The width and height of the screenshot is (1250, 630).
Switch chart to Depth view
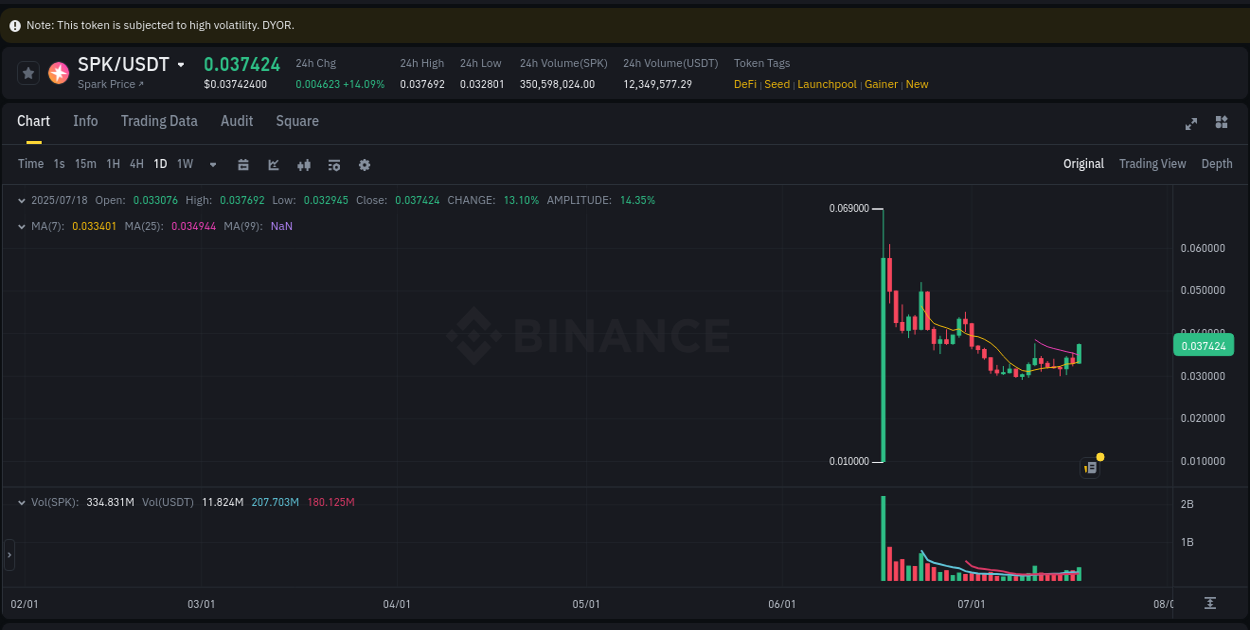tap(1216, 163)
